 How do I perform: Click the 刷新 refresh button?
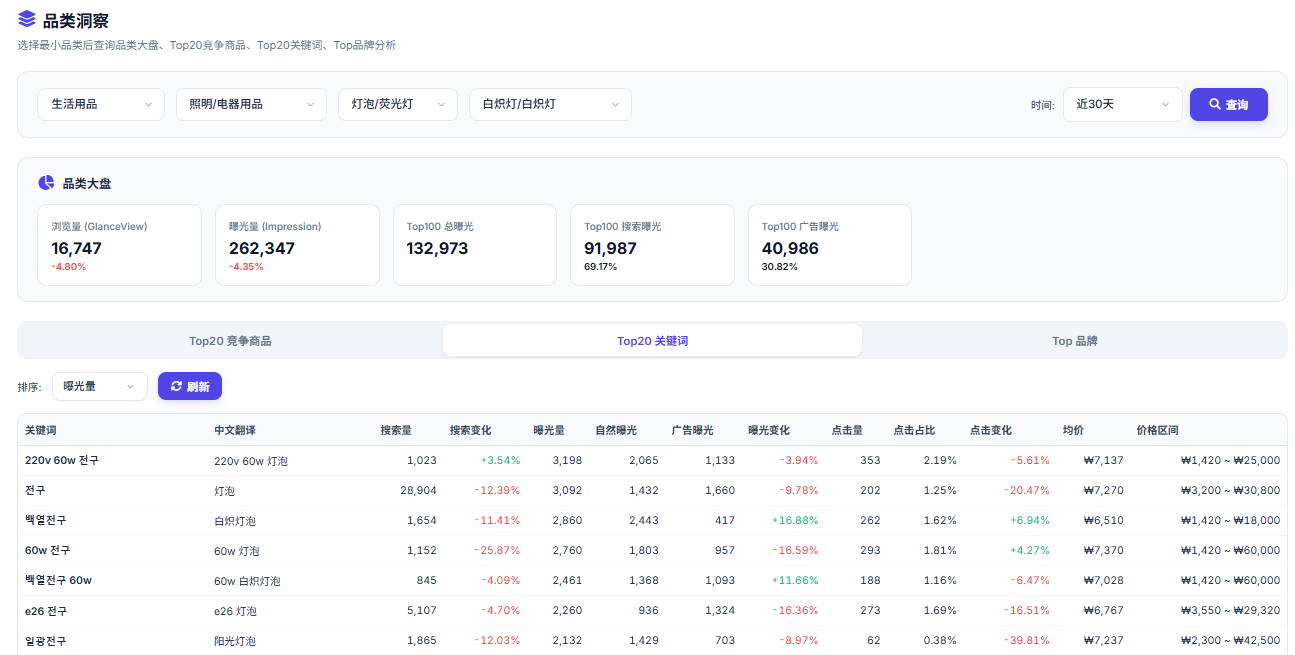(190, 386)
